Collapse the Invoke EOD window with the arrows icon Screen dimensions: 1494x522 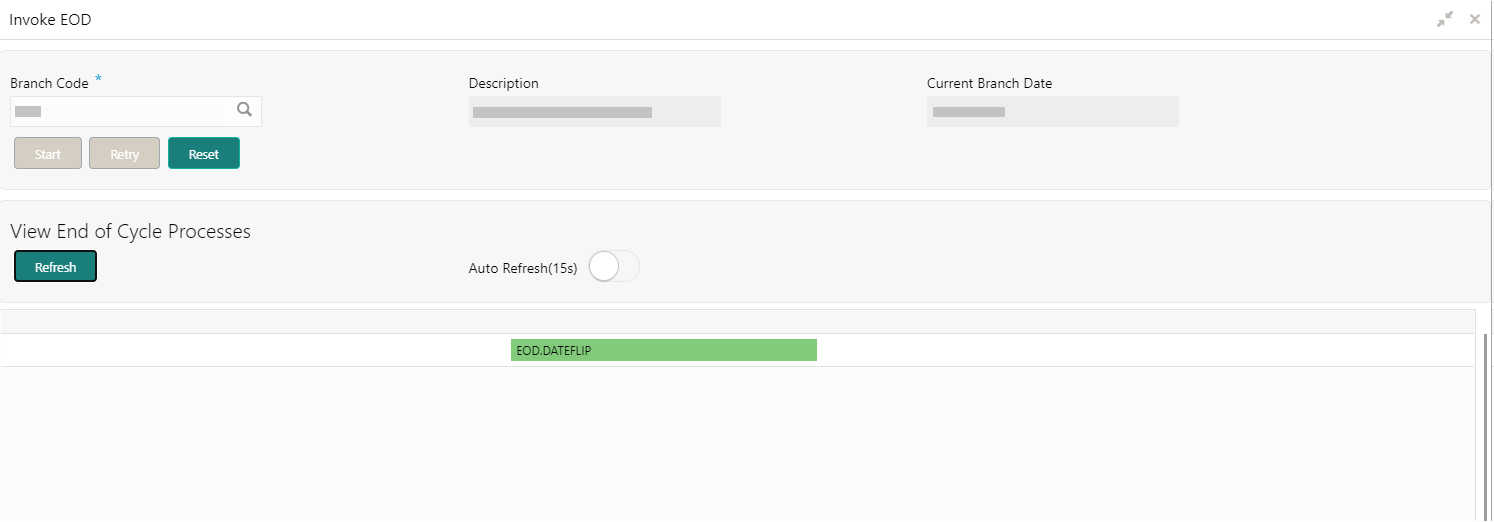coord(1445,20)
